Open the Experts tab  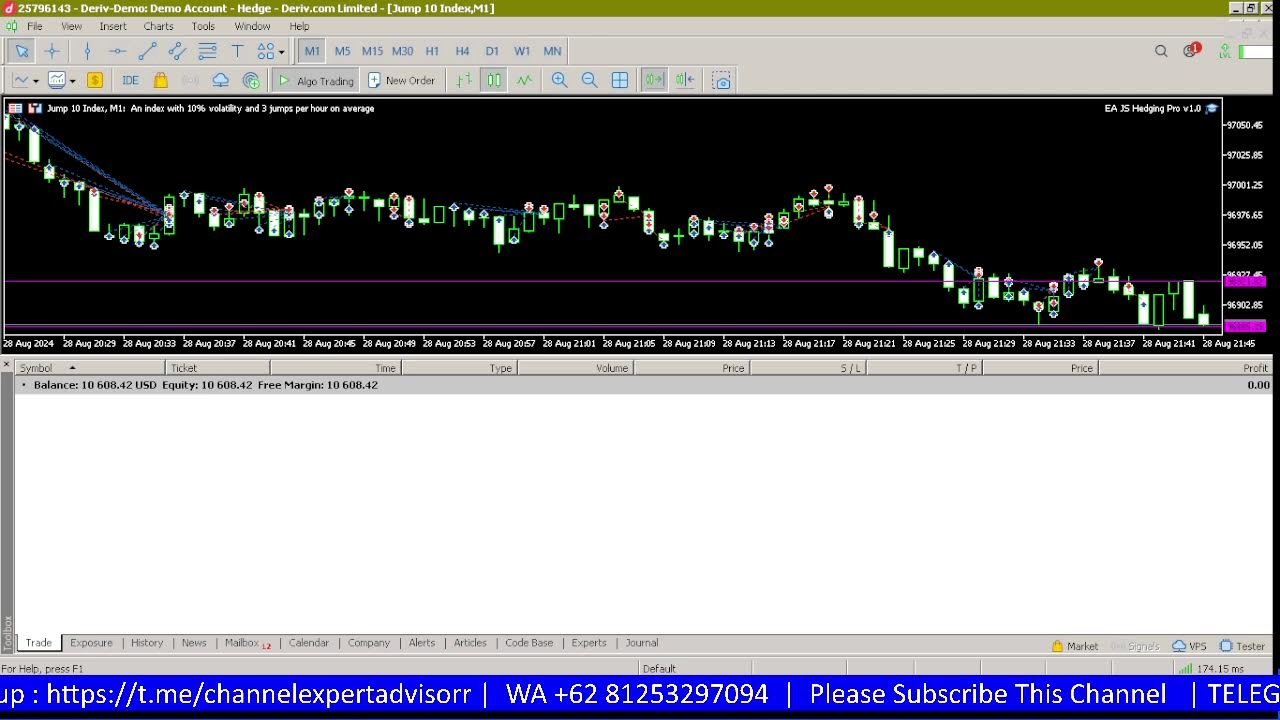point(589,643)
